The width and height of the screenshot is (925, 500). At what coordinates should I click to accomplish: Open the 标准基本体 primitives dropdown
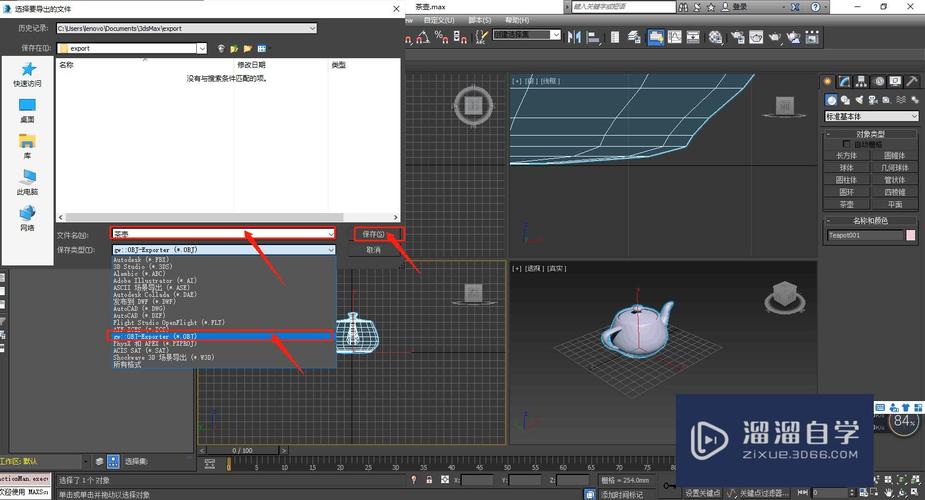coord(871,116)
